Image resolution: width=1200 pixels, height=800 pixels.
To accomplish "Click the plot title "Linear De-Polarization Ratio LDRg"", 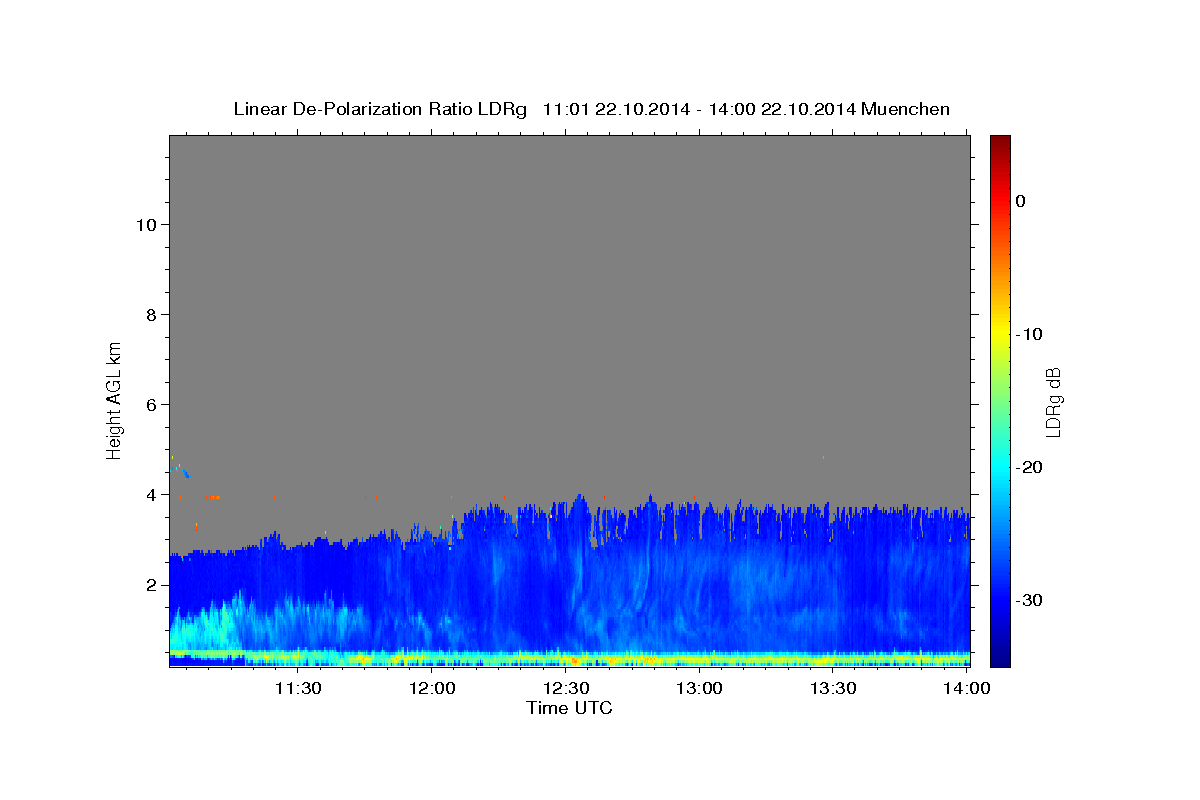I will click(x=380, y=109).
